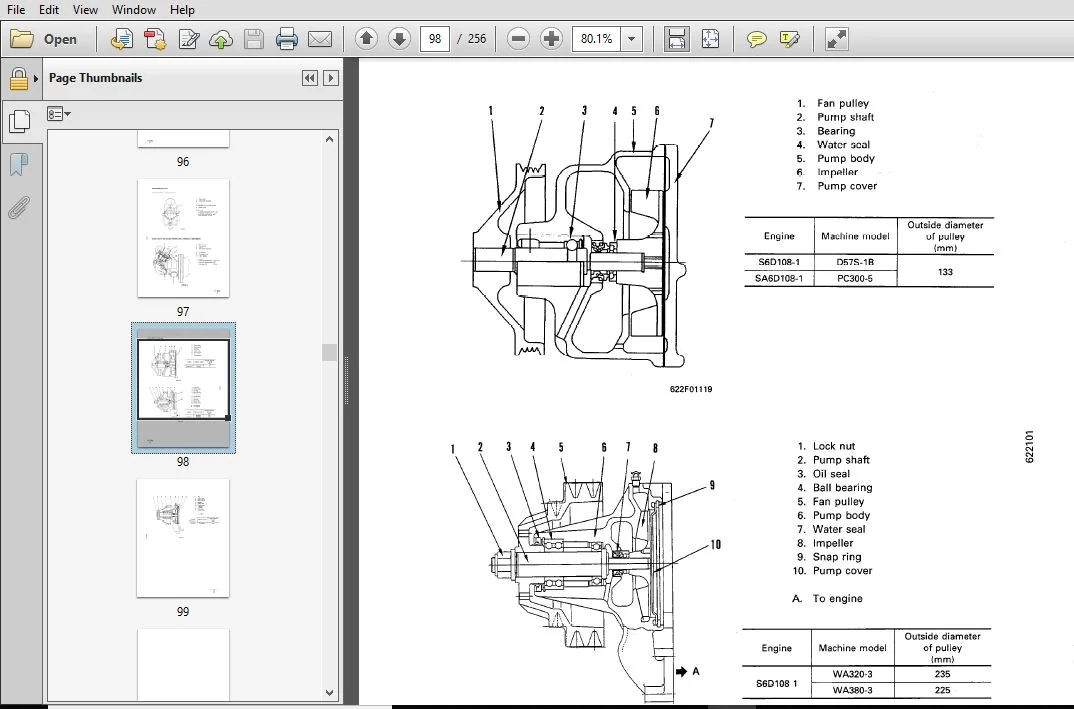Click the text 'Pump cover' item 7
This screenshot has width=1074, height=709.
point(847,186)
